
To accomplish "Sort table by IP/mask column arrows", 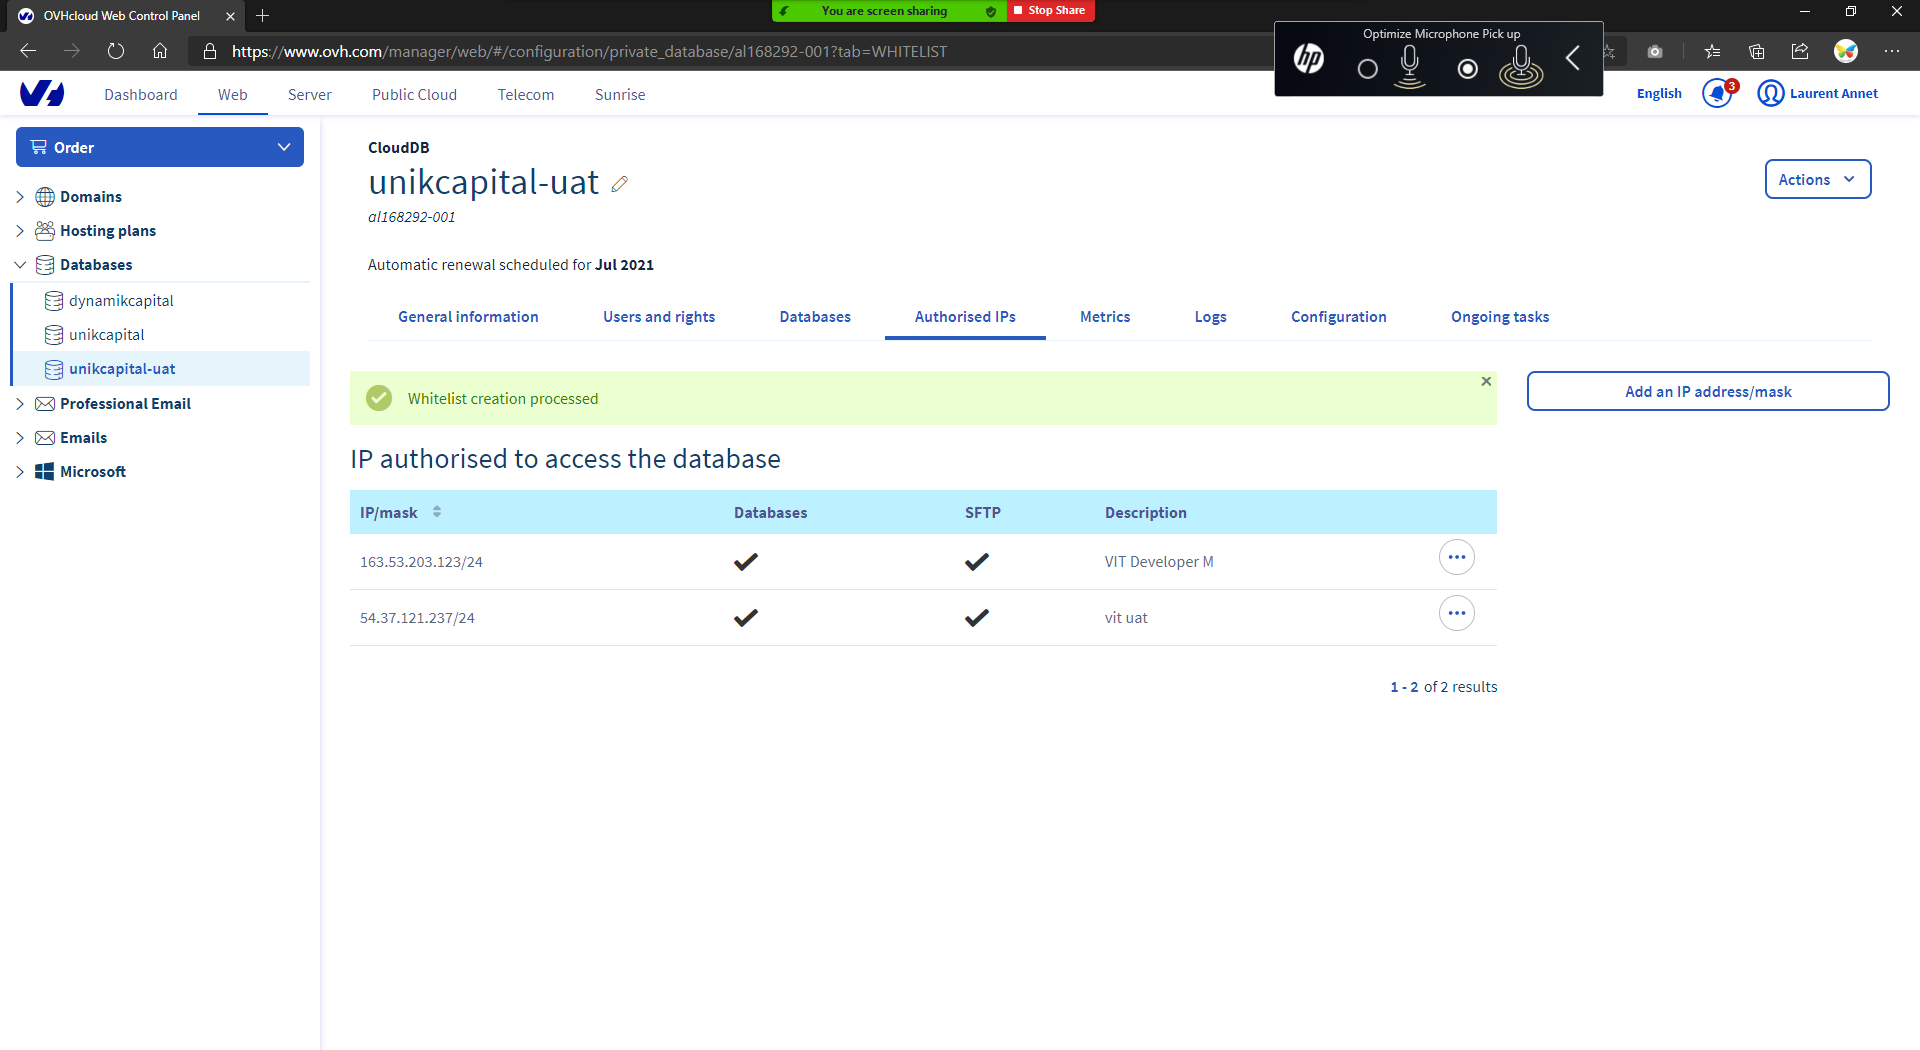I will point(437,512).
